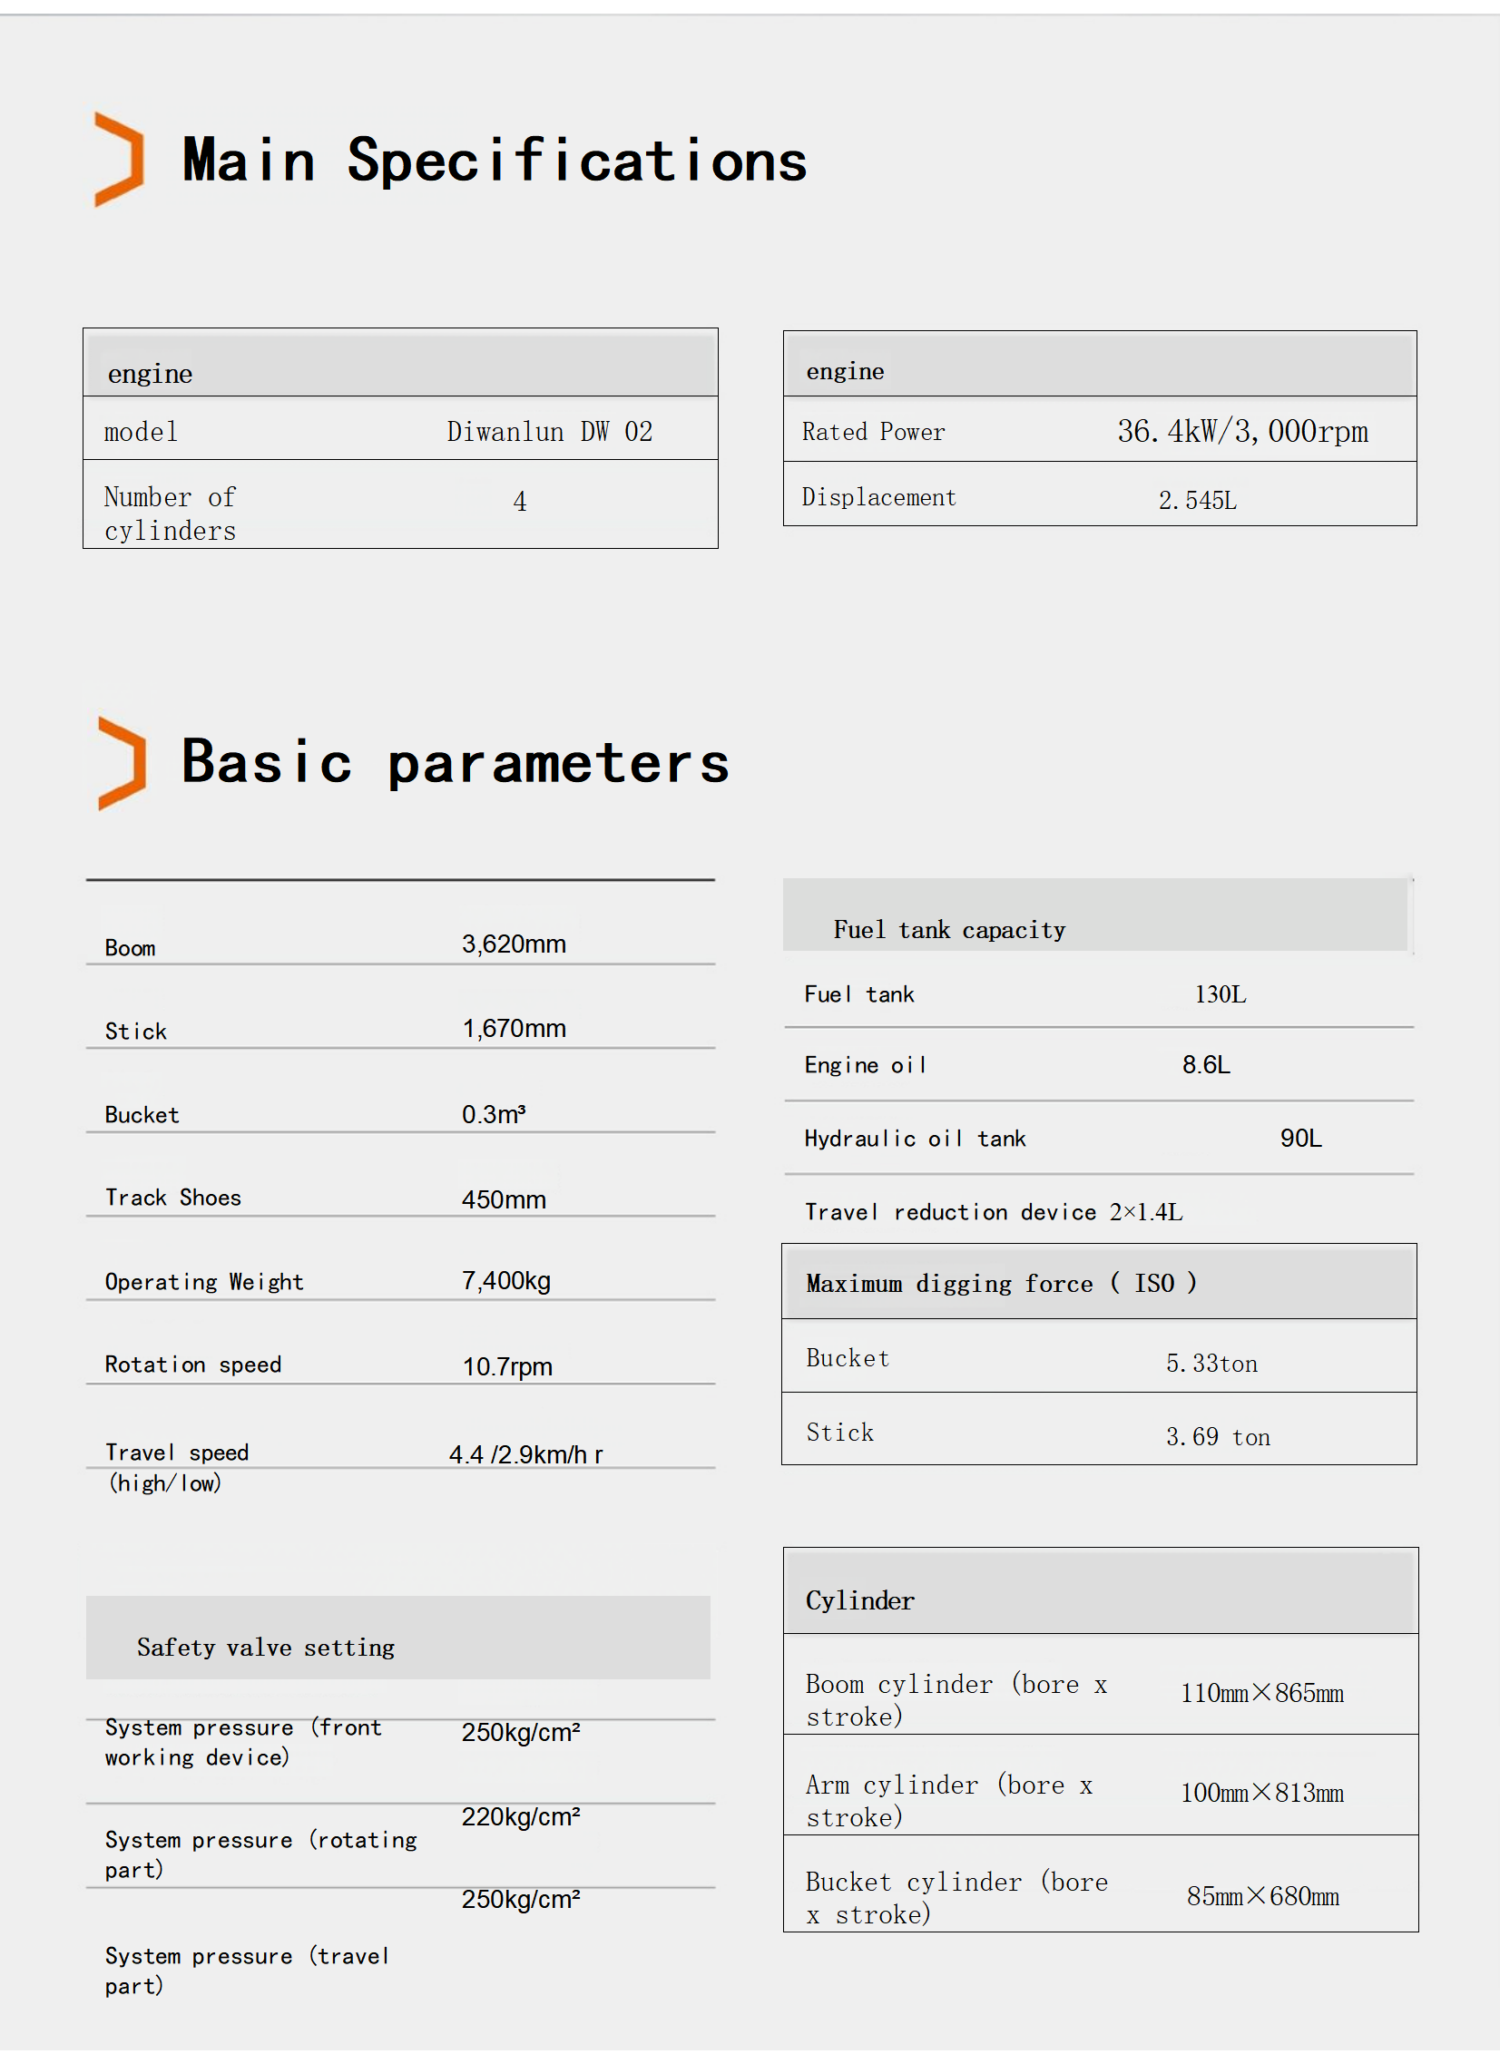Viewport: 1500px width, 2064px height.
Task: Select bucket digging force '5.33ton'
Action: (1212, 1363)
